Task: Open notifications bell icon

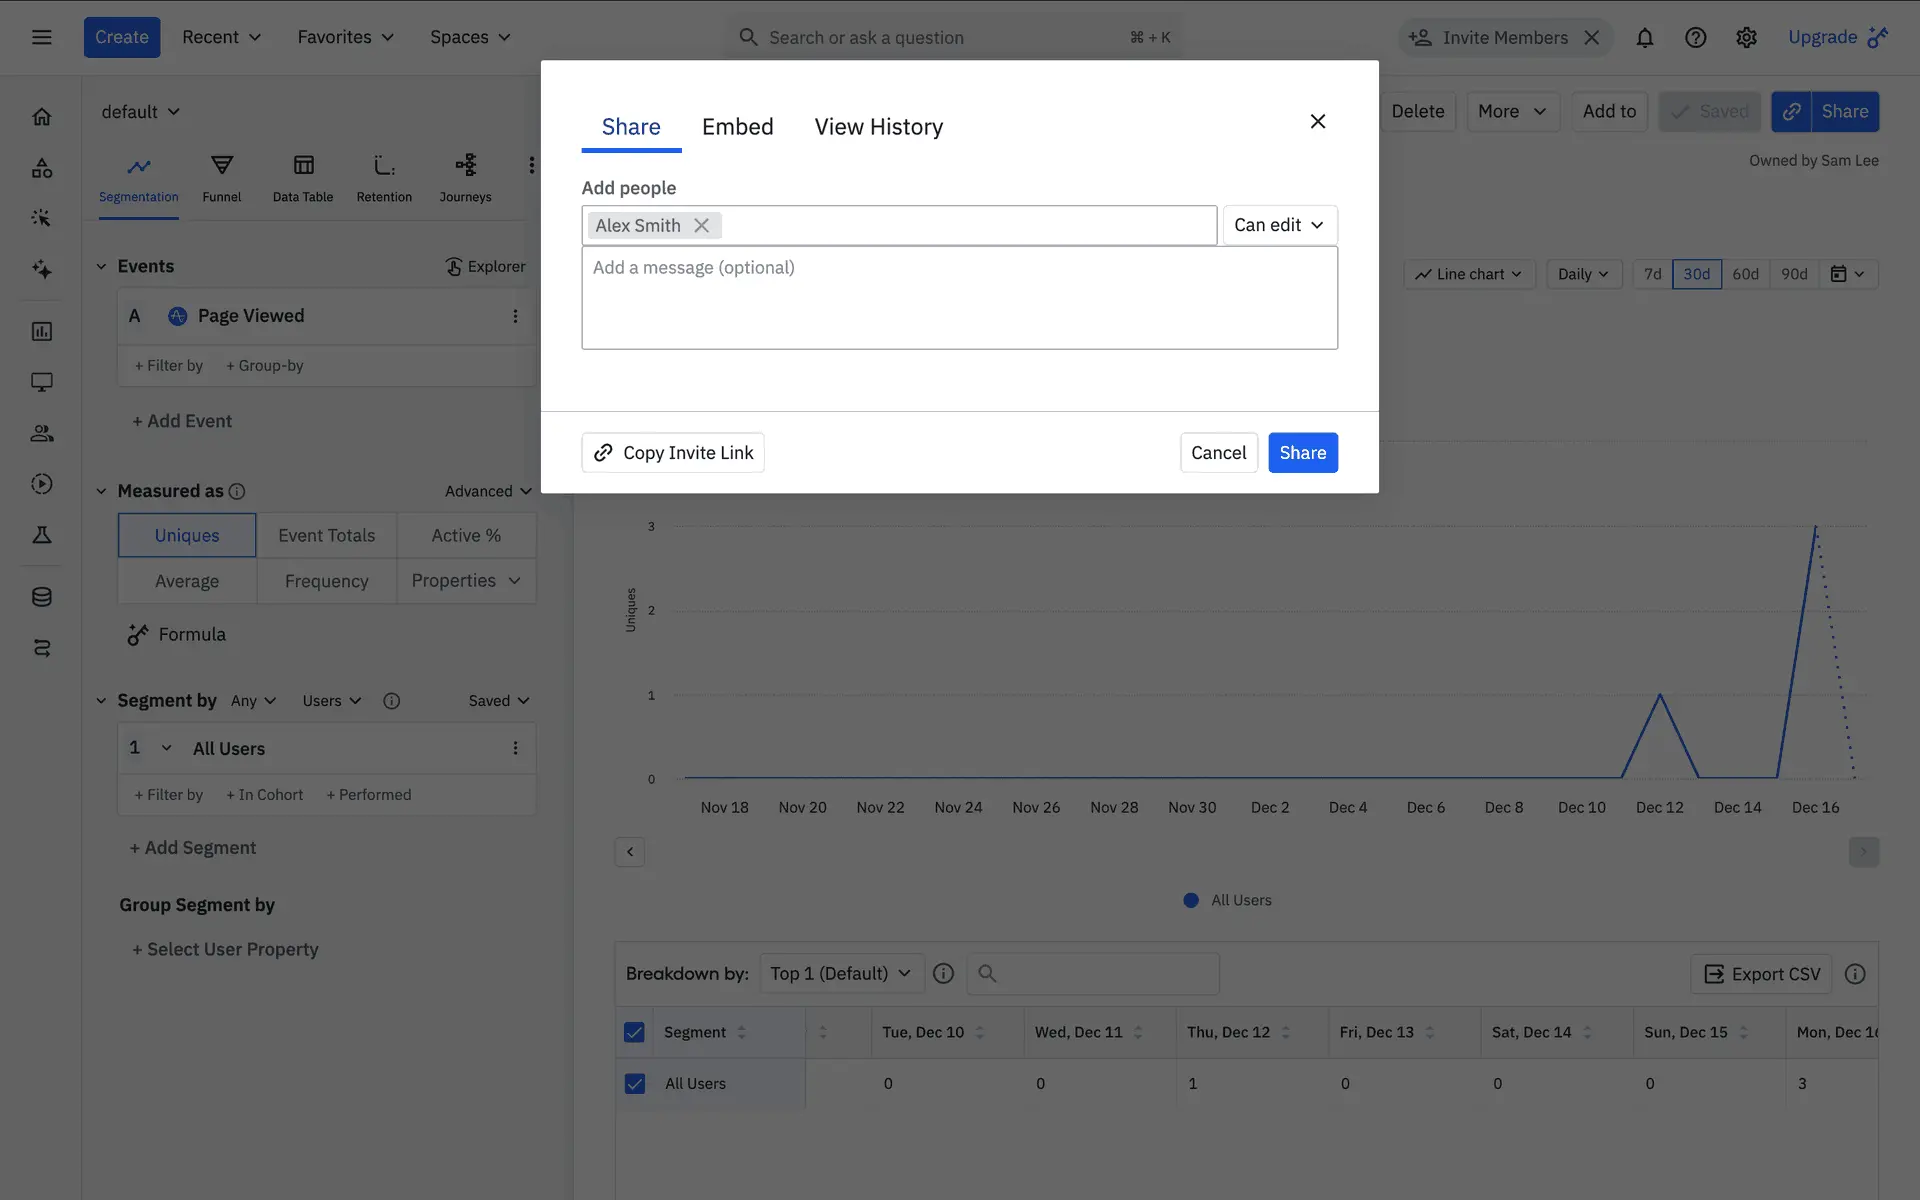Action: click(x=1644, y=38)
